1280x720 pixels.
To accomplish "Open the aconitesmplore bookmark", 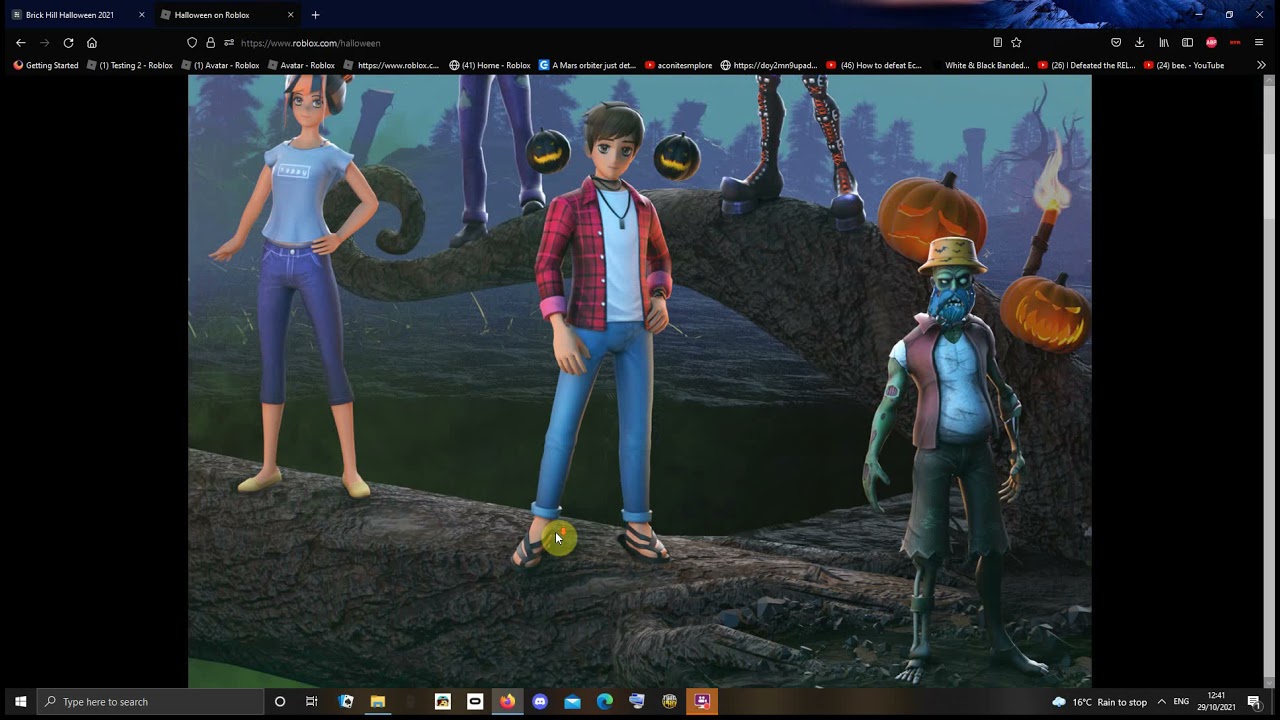I will (x=679, y=65).
